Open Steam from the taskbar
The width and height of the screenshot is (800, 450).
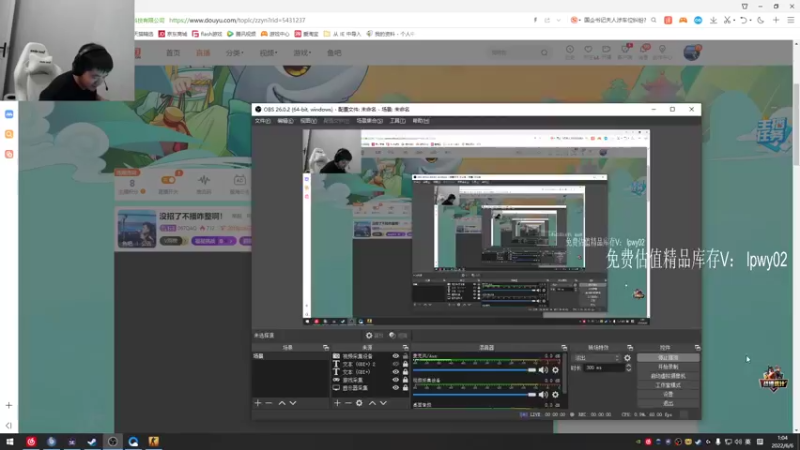(92, 442)
